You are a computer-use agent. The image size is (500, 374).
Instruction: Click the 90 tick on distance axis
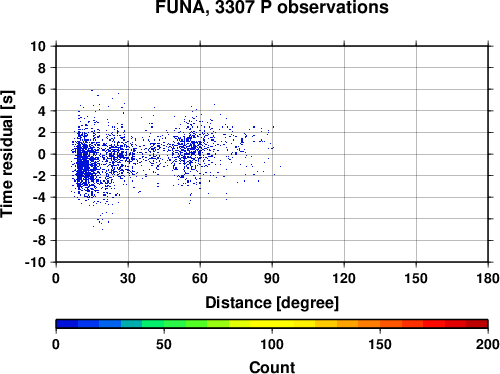tap(272, 278)
